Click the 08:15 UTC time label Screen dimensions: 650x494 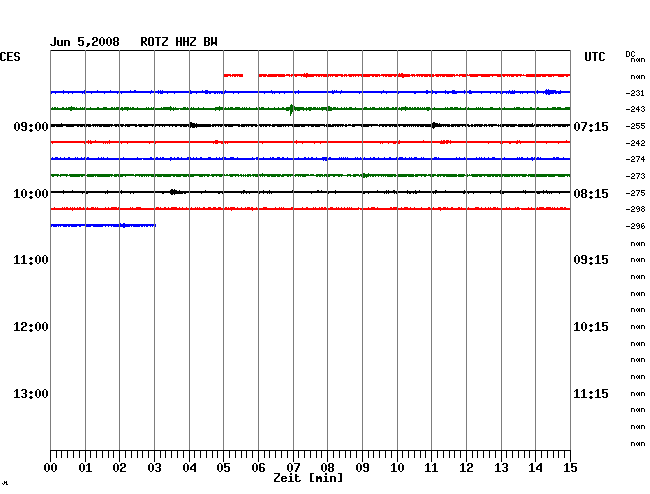point(591,194)
